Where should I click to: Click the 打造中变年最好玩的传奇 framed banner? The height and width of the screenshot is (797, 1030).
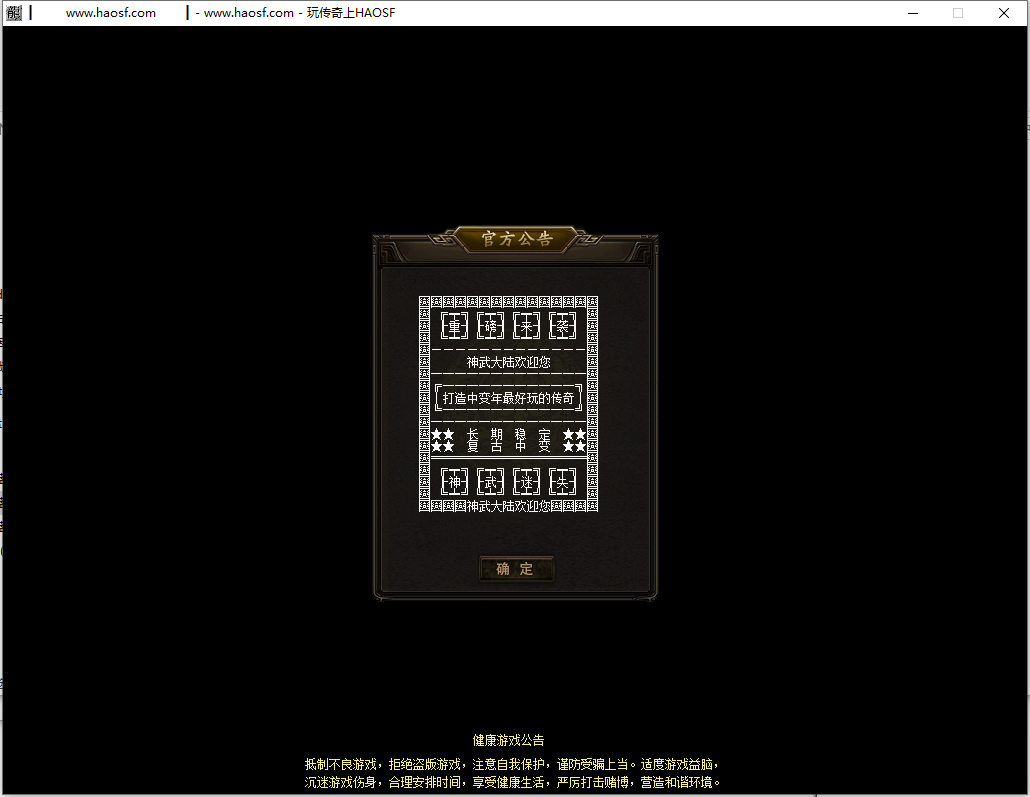coord(508,398)
